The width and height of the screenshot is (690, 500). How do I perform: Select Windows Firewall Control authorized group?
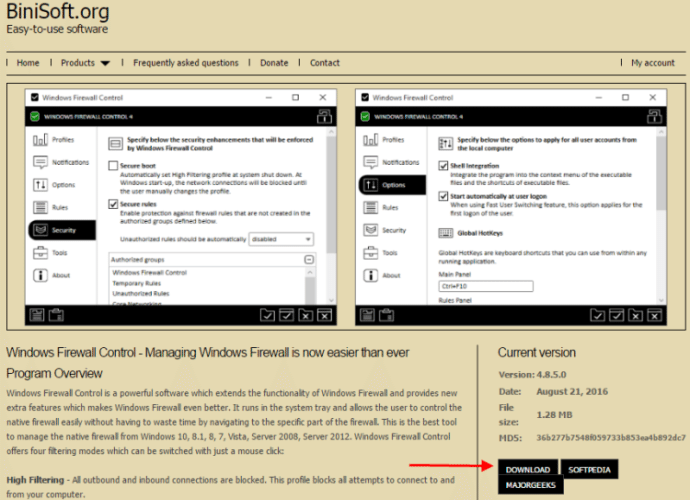(x=150, y=273)
